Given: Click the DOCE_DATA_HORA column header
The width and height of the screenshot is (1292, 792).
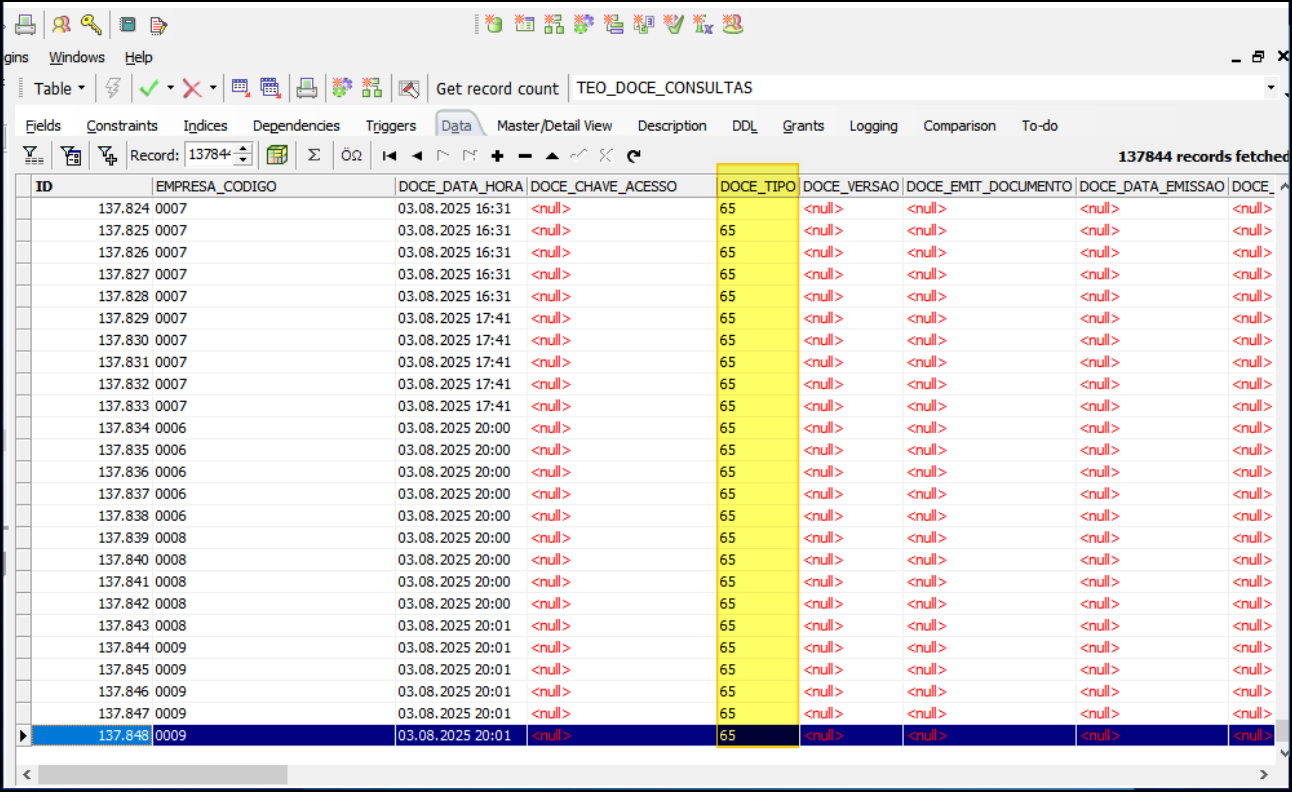Looking at the screenshot, I should pyautogui.click(x=461, y=186).
